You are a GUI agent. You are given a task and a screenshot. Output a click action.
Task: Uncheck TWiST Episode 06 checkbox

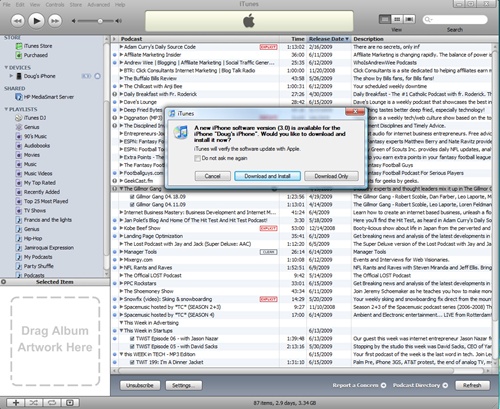[x=132, y=339]
